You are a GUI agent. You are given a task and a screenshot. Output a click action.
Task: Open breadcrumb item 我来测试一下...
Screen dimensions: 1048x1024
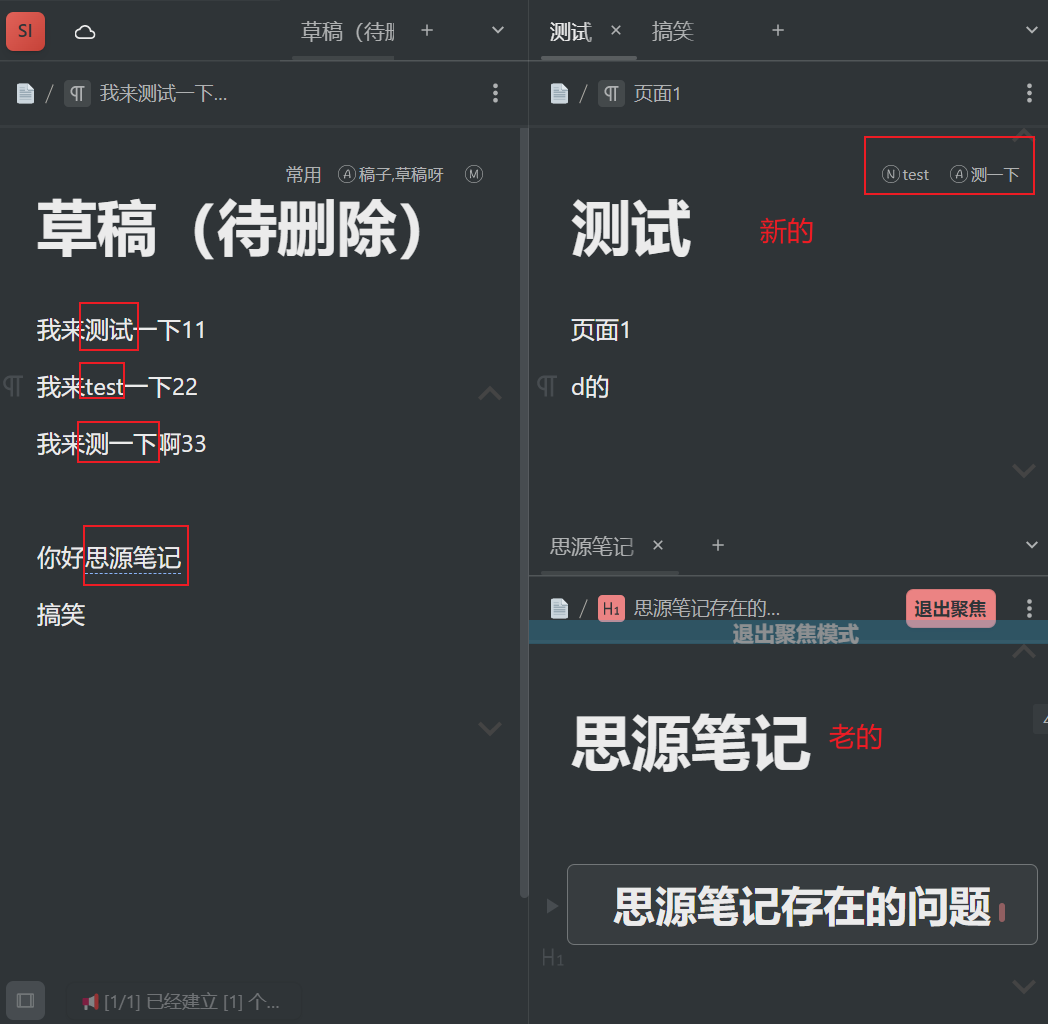coord(163,94)
